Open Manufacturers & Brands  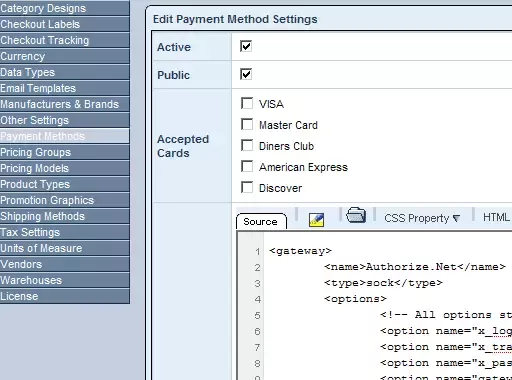pyautogui.click(x=65, y=104)
